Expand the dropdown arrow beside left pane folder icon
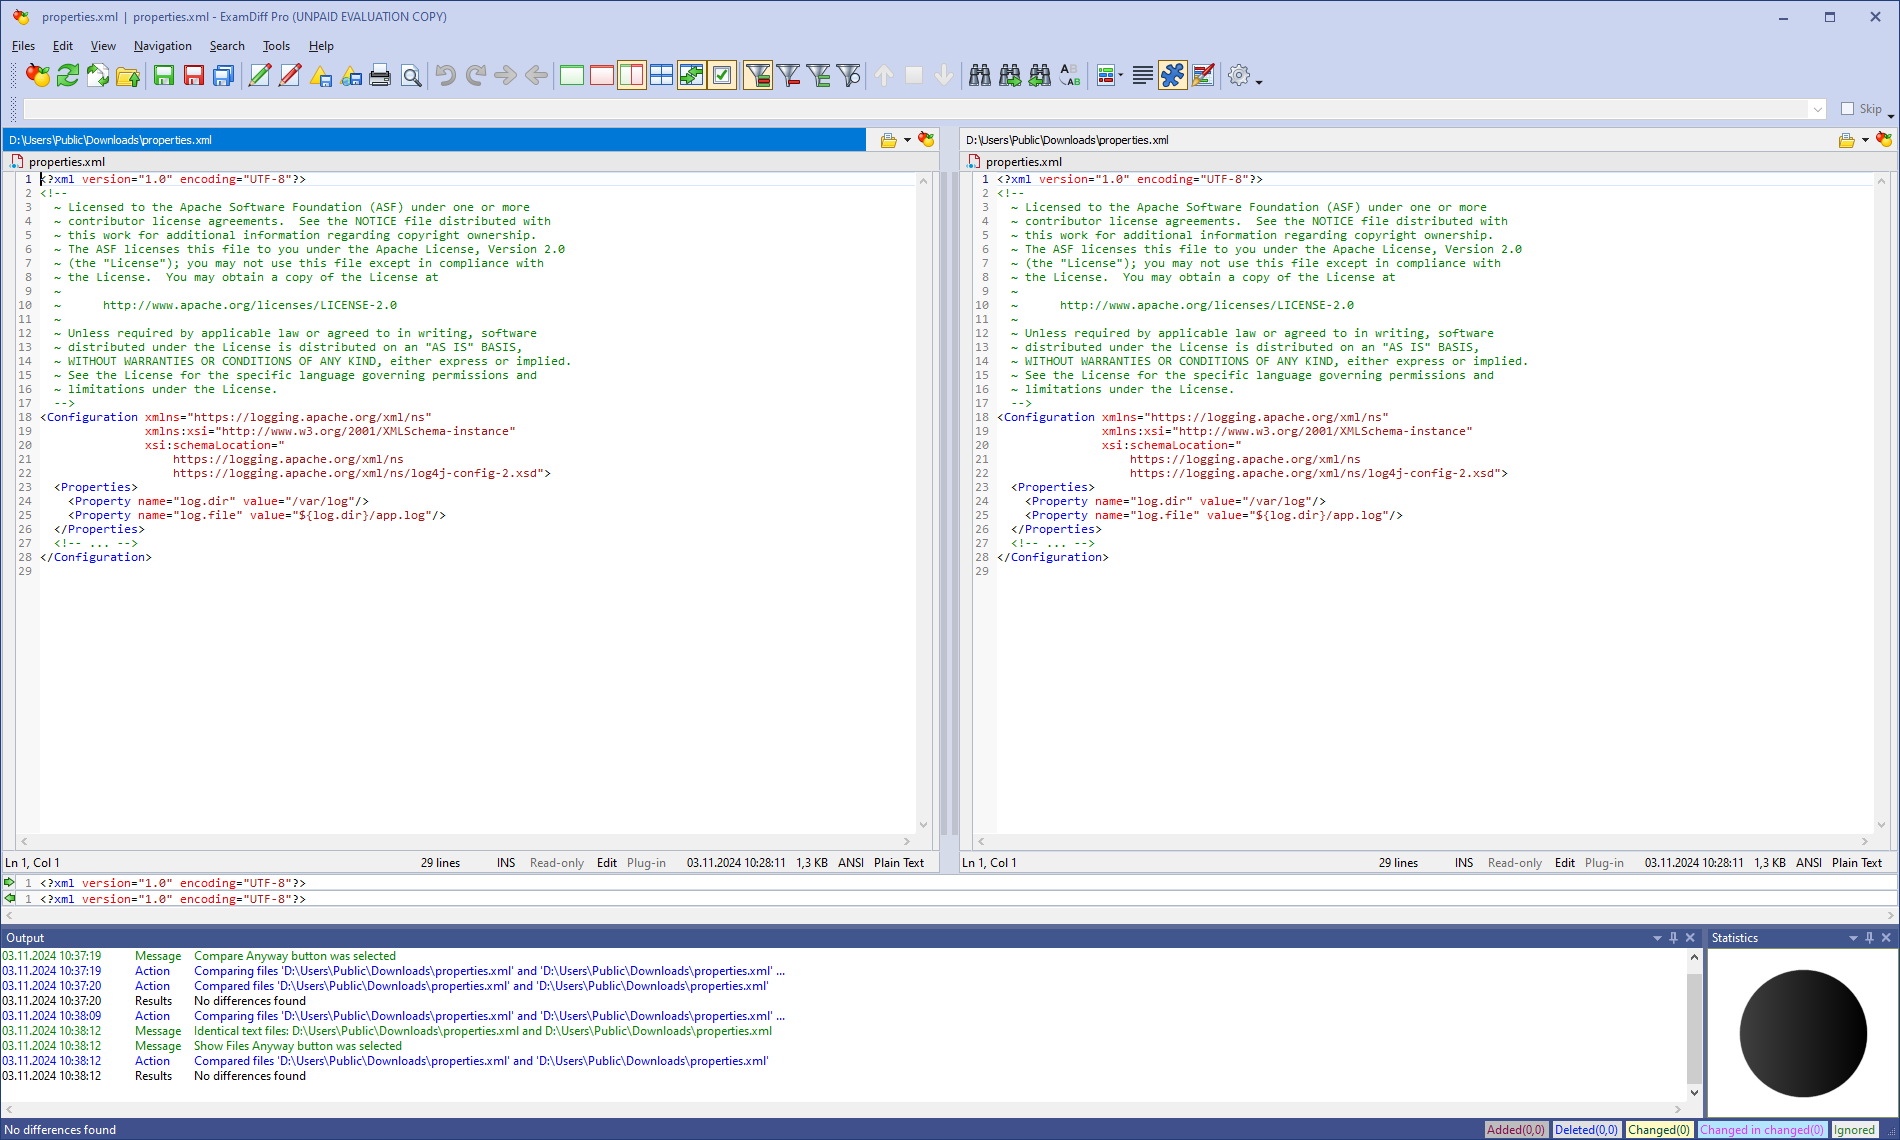Screen dimensions: 1900x1140 point(907,140)
